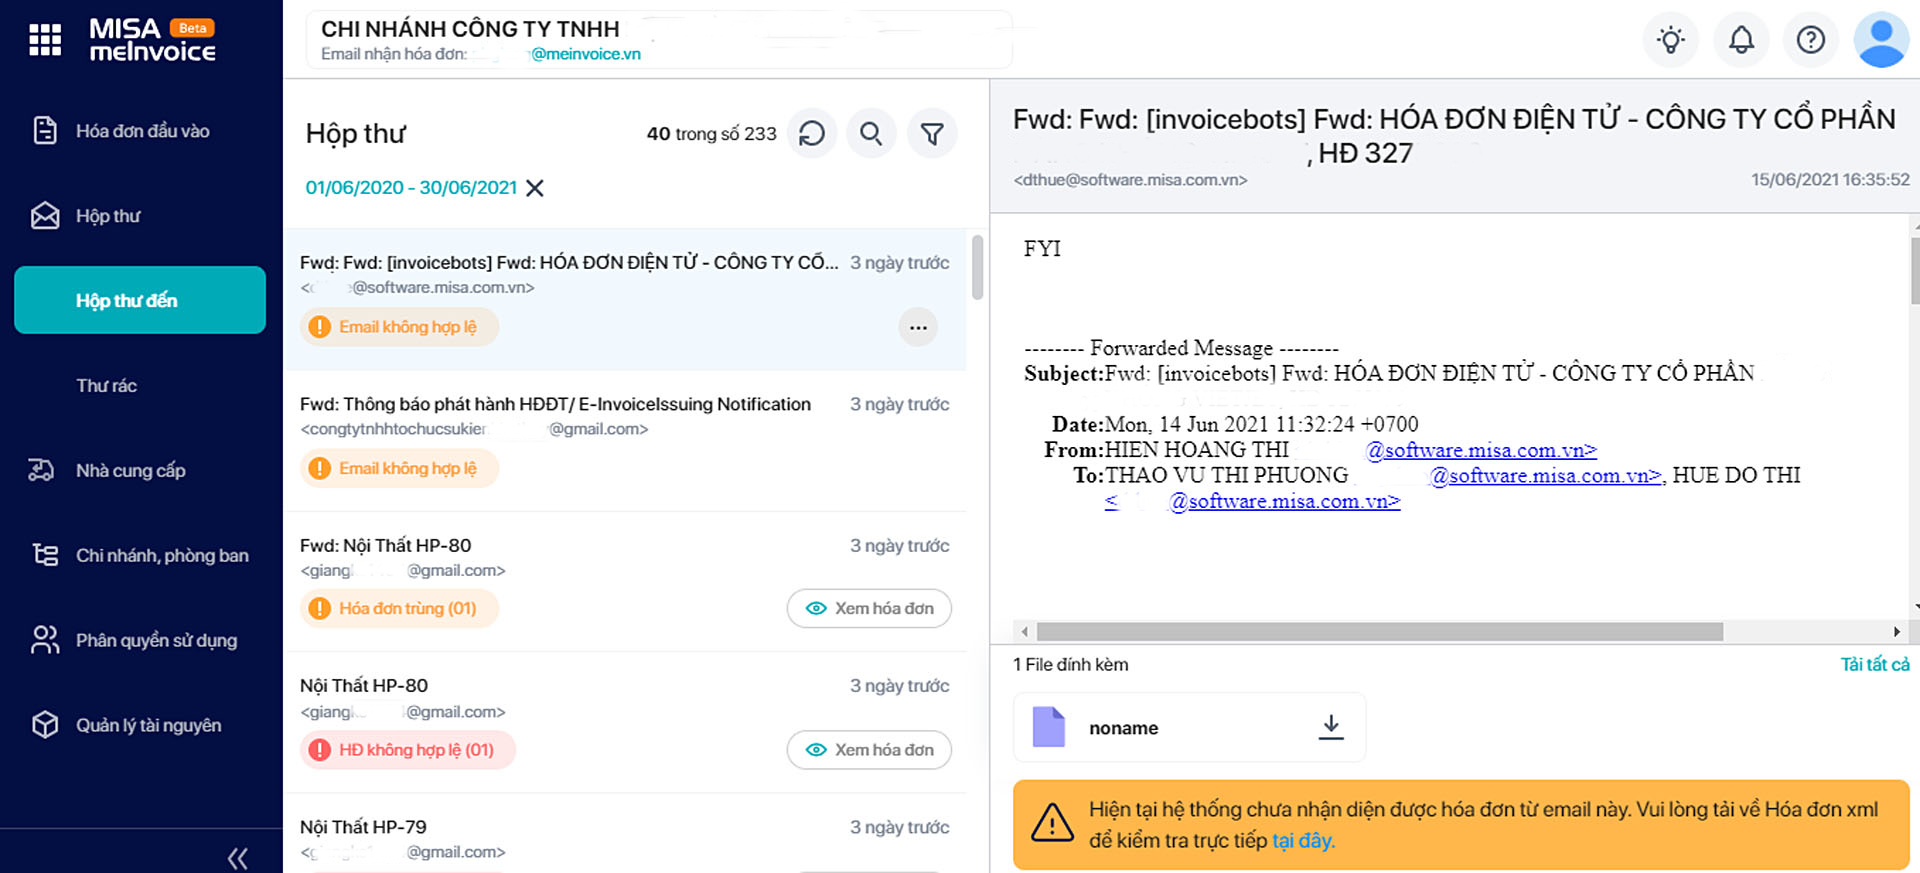Click the email list vertical scrollbar
Image resolution: width=1920 pixels, height=873 pixels.
(x=977, y=267)
